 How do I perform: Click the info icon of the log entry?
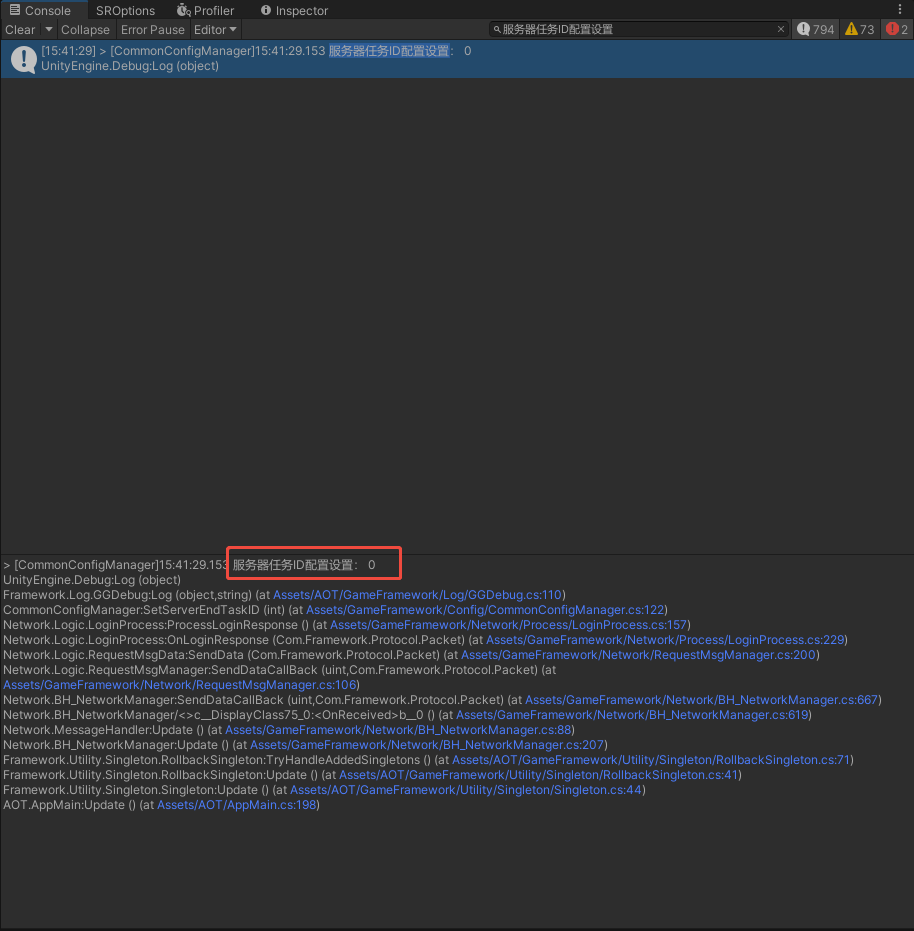(x=24, y=59)
